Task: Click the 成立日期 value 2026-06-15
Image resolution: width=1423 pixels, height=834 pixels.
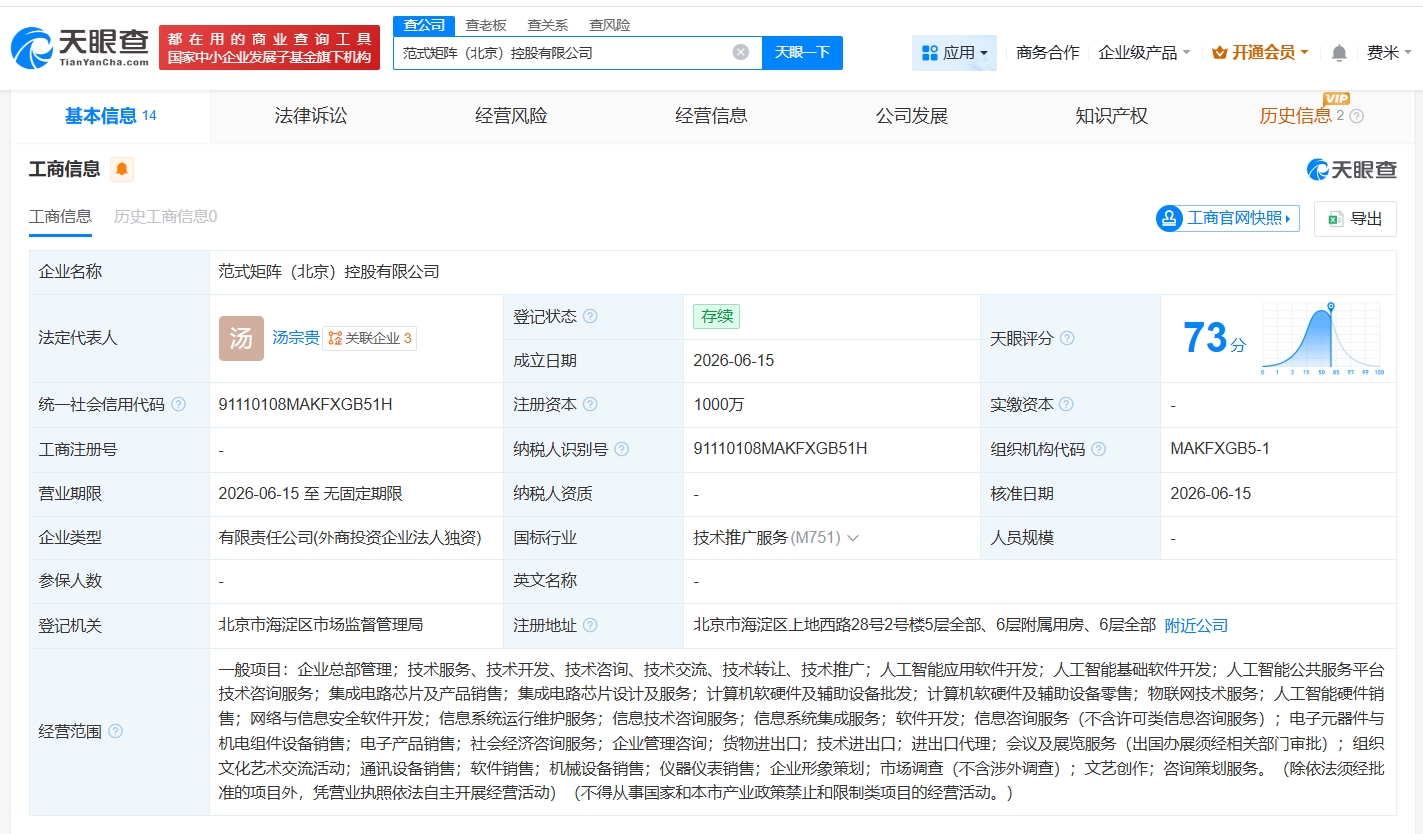Action: tap(733, 360)
